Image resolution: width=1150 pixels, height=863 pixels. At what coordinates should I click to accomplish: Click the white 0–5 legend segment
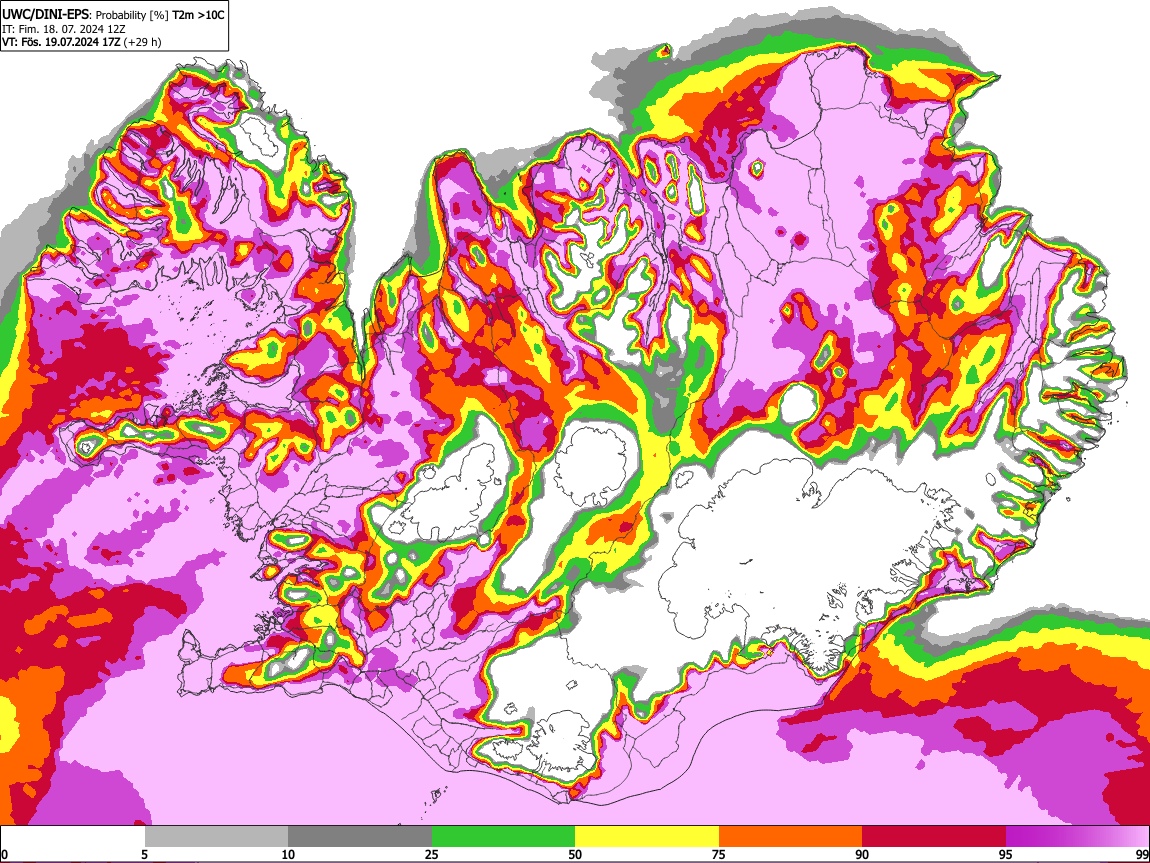point(73,836)
